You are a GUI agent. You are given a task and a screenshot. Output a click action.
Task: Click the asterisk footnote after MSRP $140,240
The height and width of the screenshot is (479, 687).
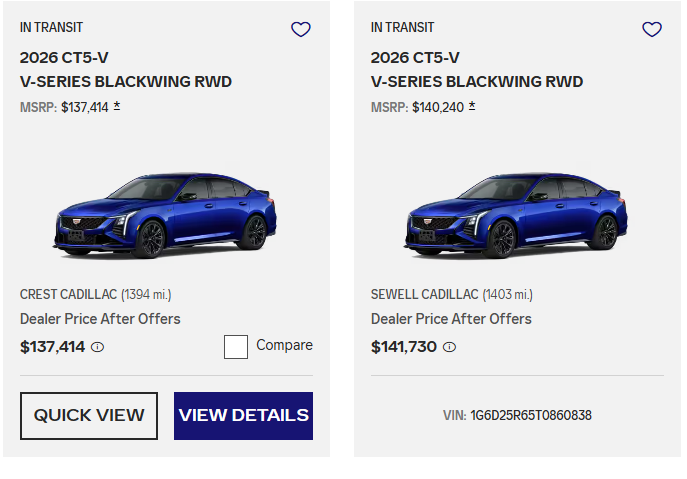(472, 105)
